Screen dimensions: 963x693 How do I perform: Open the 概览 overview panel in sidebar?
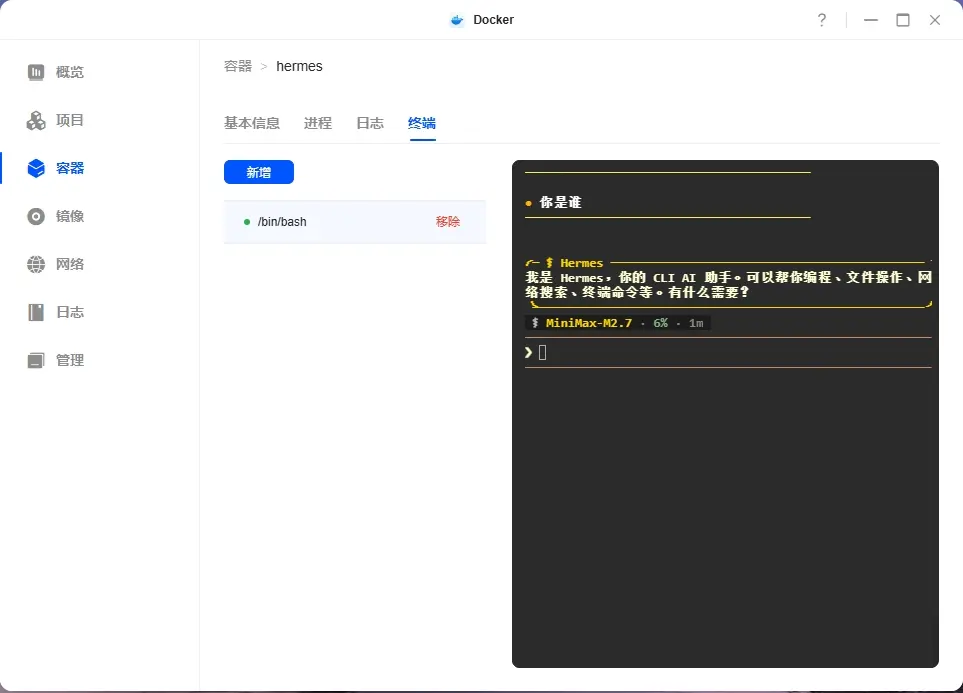[55, 71]
